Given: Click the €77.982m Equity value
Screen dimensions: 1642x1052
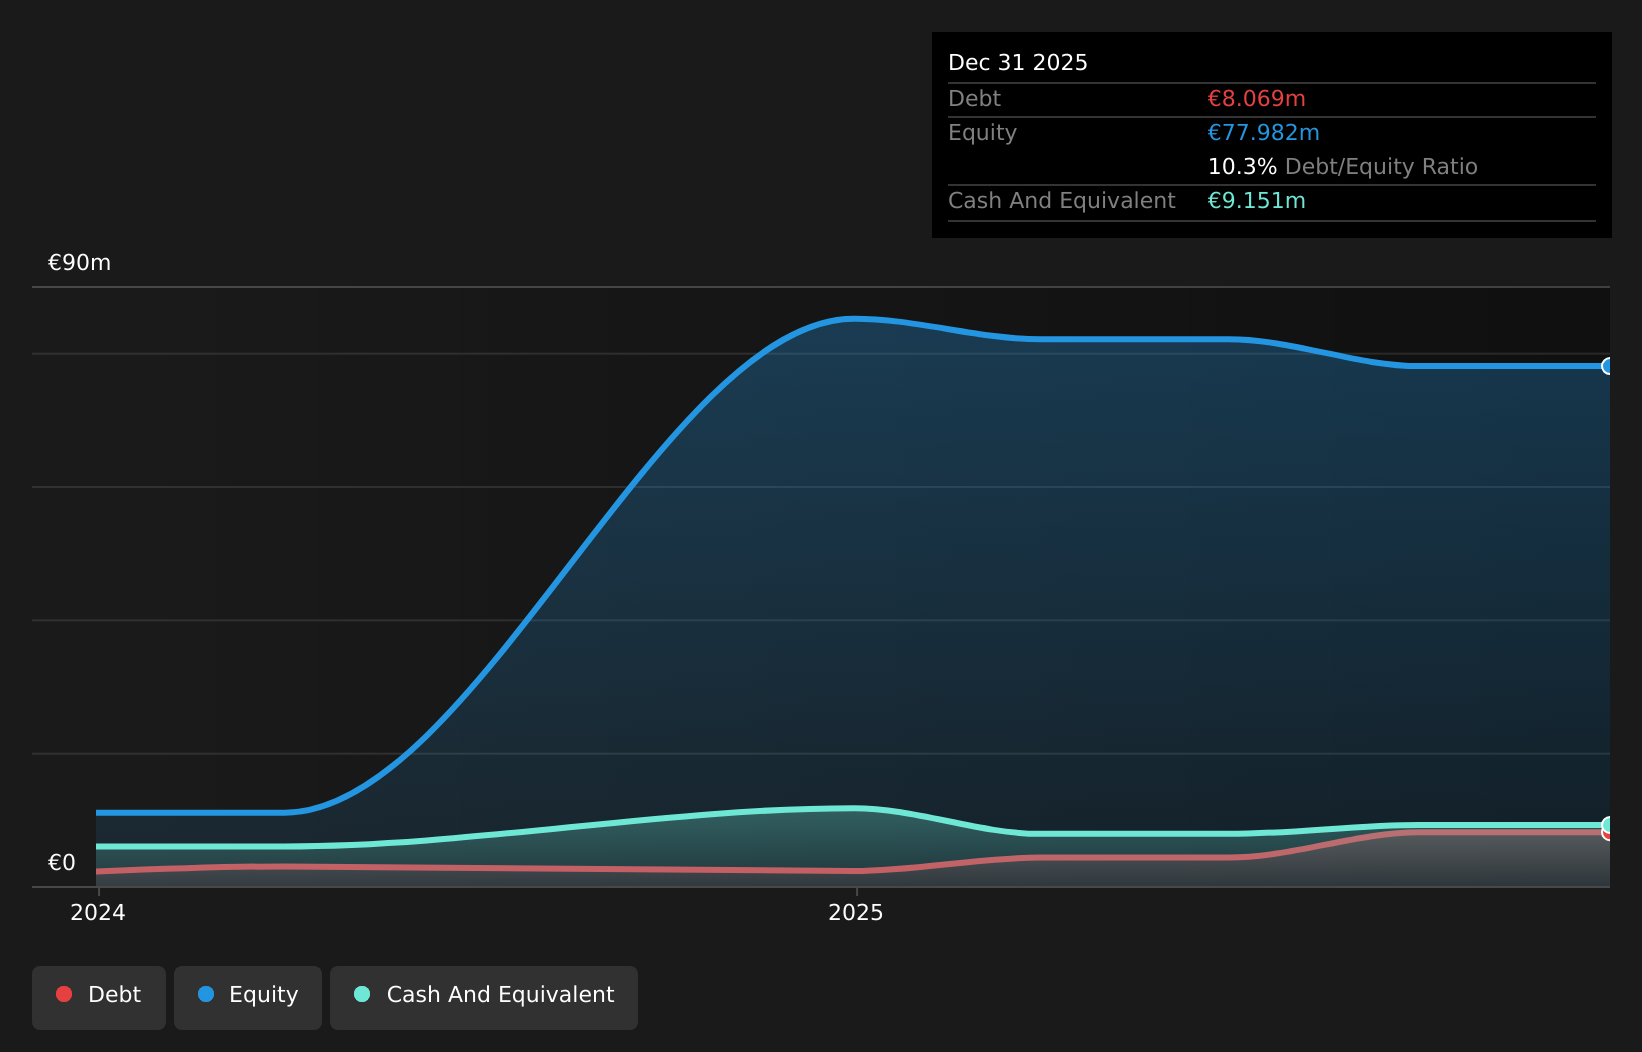Looking at the screenshot, I should point(1264,133).
